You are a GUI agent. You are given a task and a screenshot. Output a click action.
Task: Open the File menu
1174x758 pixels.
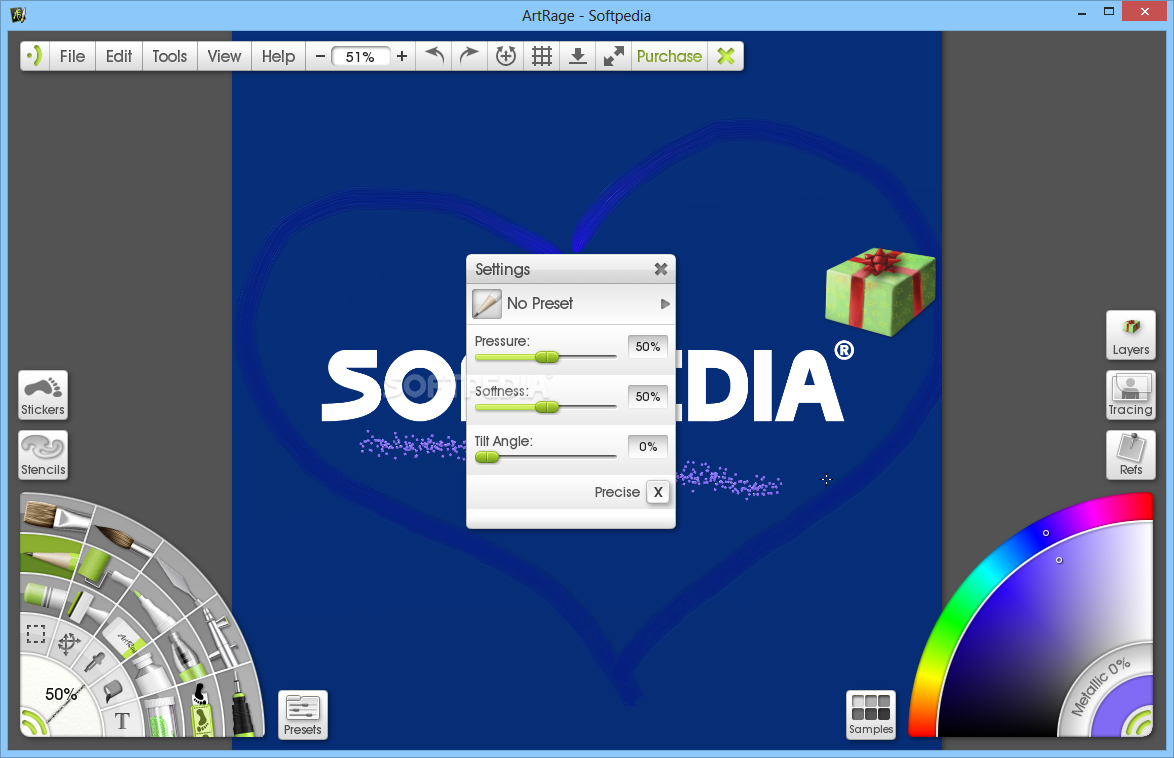click(x=73, y=56)
